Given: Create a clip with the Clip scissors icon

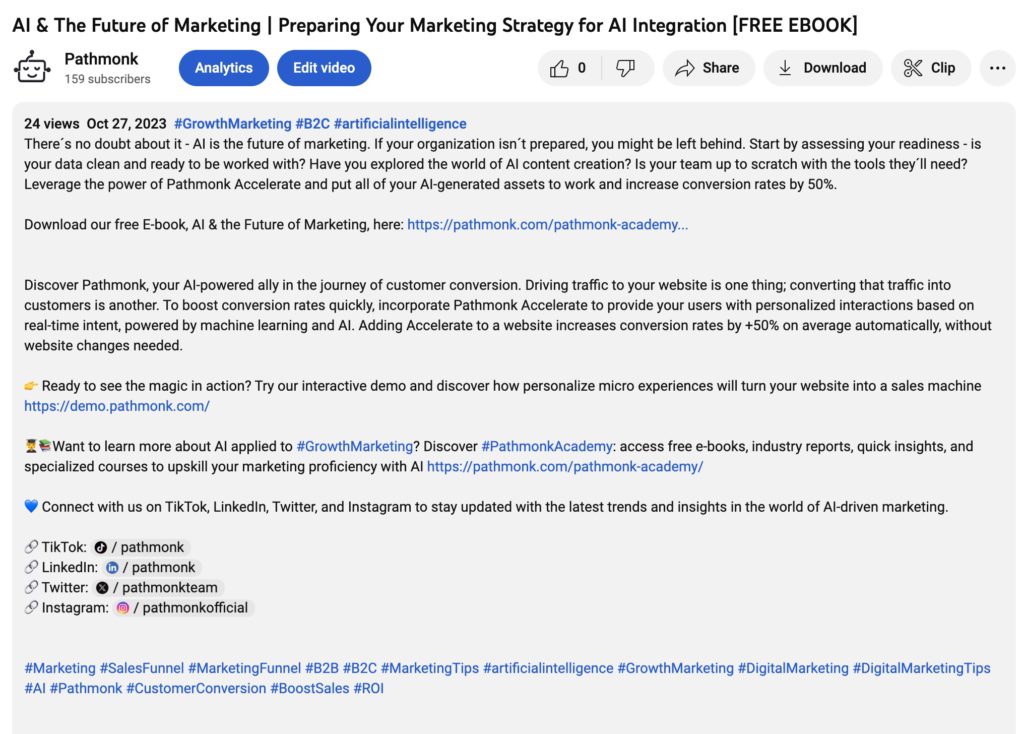Looking at the screenshot, I should tap(930, 68).
